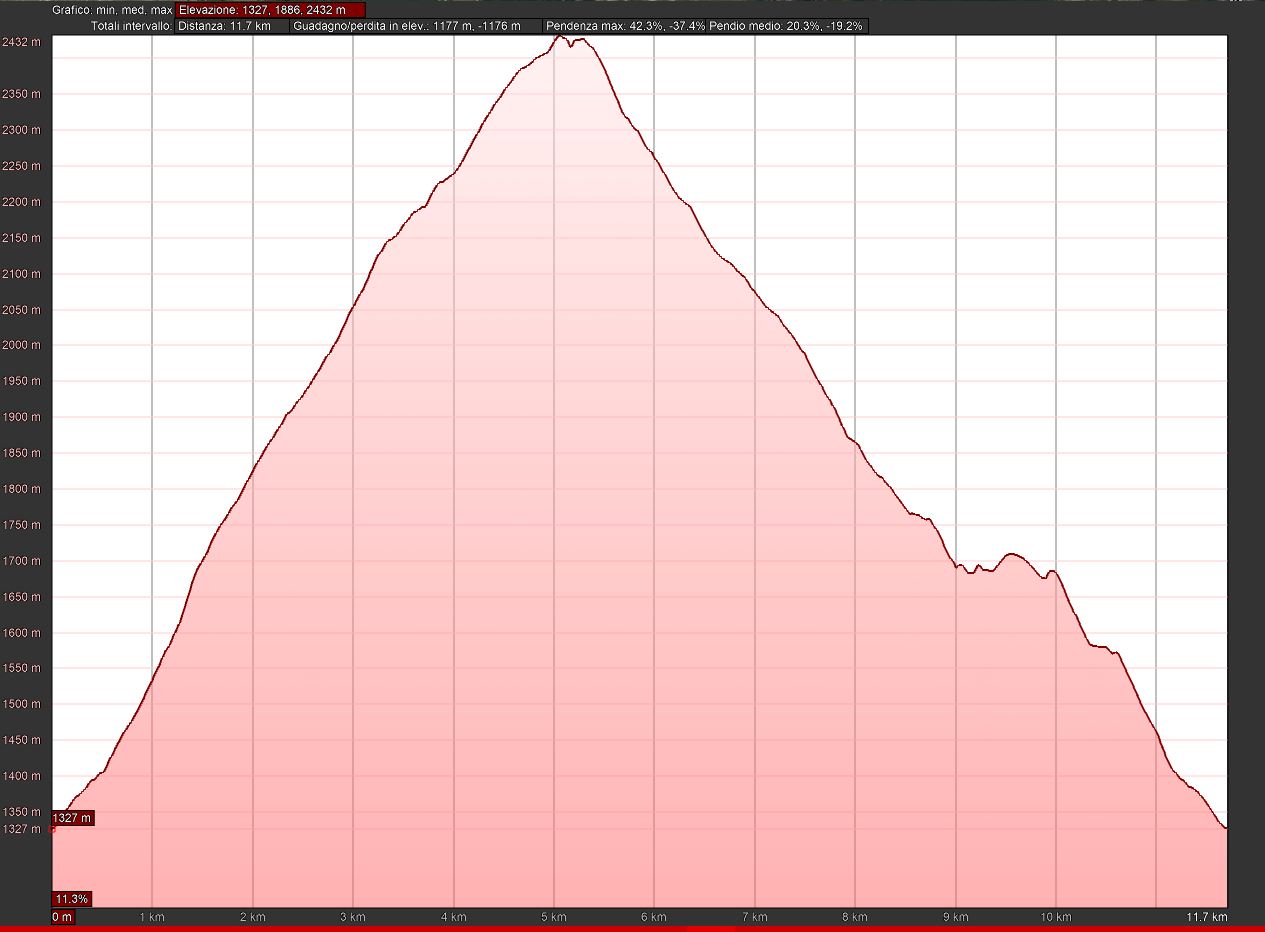1265x932 pixels.
Task: Click the 11.7 km end label on axis
Action: tap(1208, 917)
